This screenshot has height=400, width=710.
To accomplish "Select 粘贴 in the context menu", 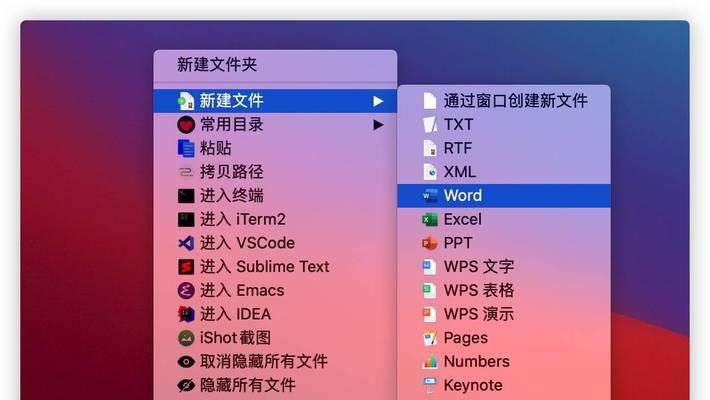I will tap(275, 148).
